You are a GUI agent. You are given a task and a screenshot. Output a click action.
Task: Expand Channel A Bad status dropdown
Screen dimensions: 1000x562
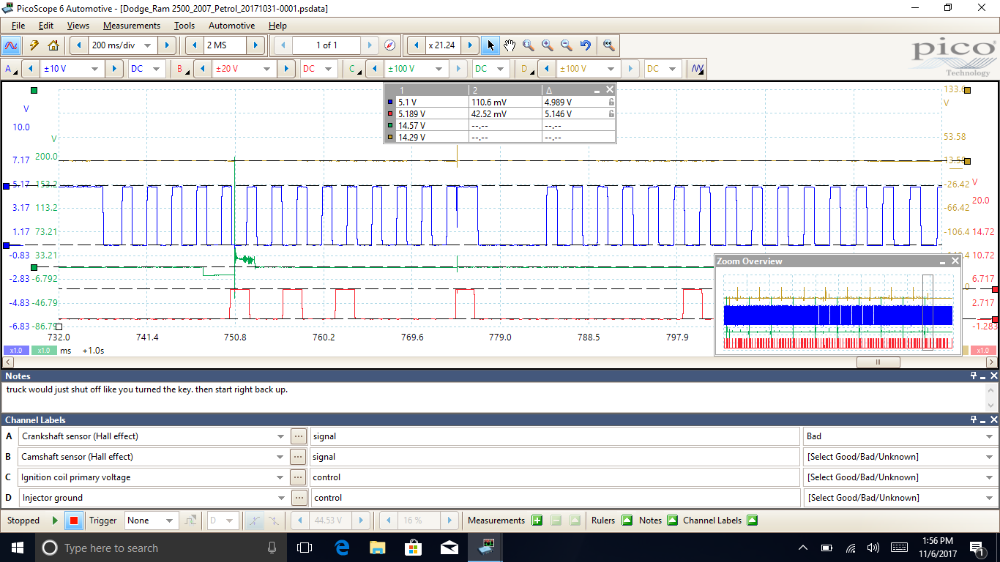coord(990,437)
